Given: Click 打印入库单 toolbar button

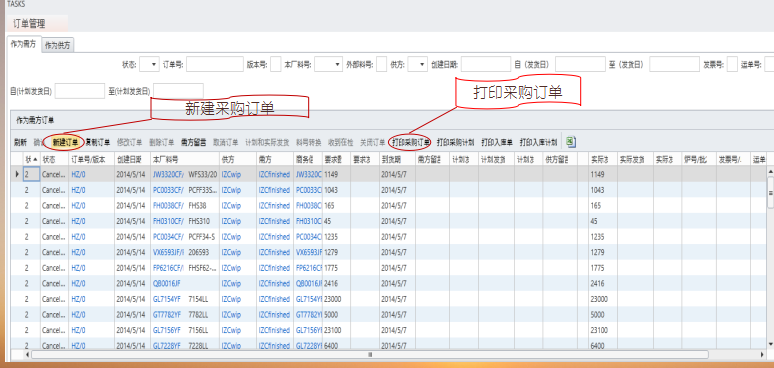Looking at the screenshot, I should (497, 143).
